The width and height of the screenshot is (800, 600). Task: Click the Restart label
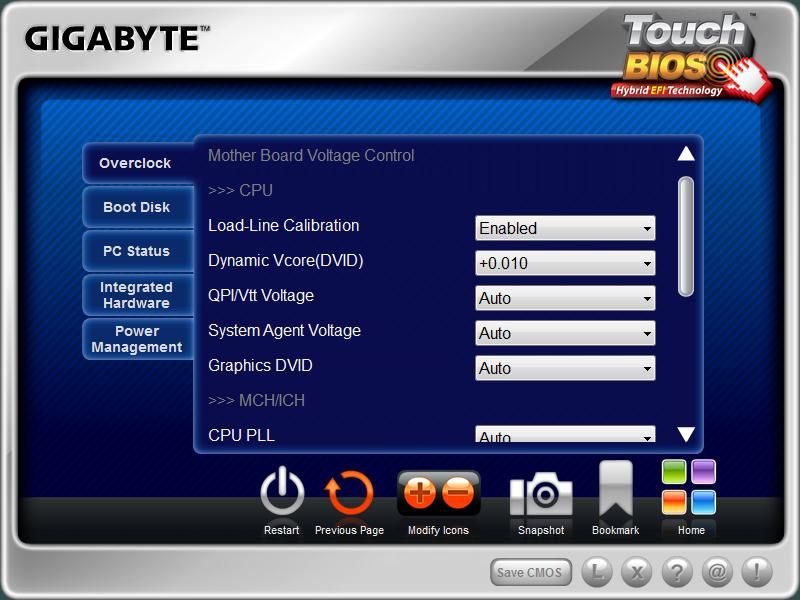point(282,530)
